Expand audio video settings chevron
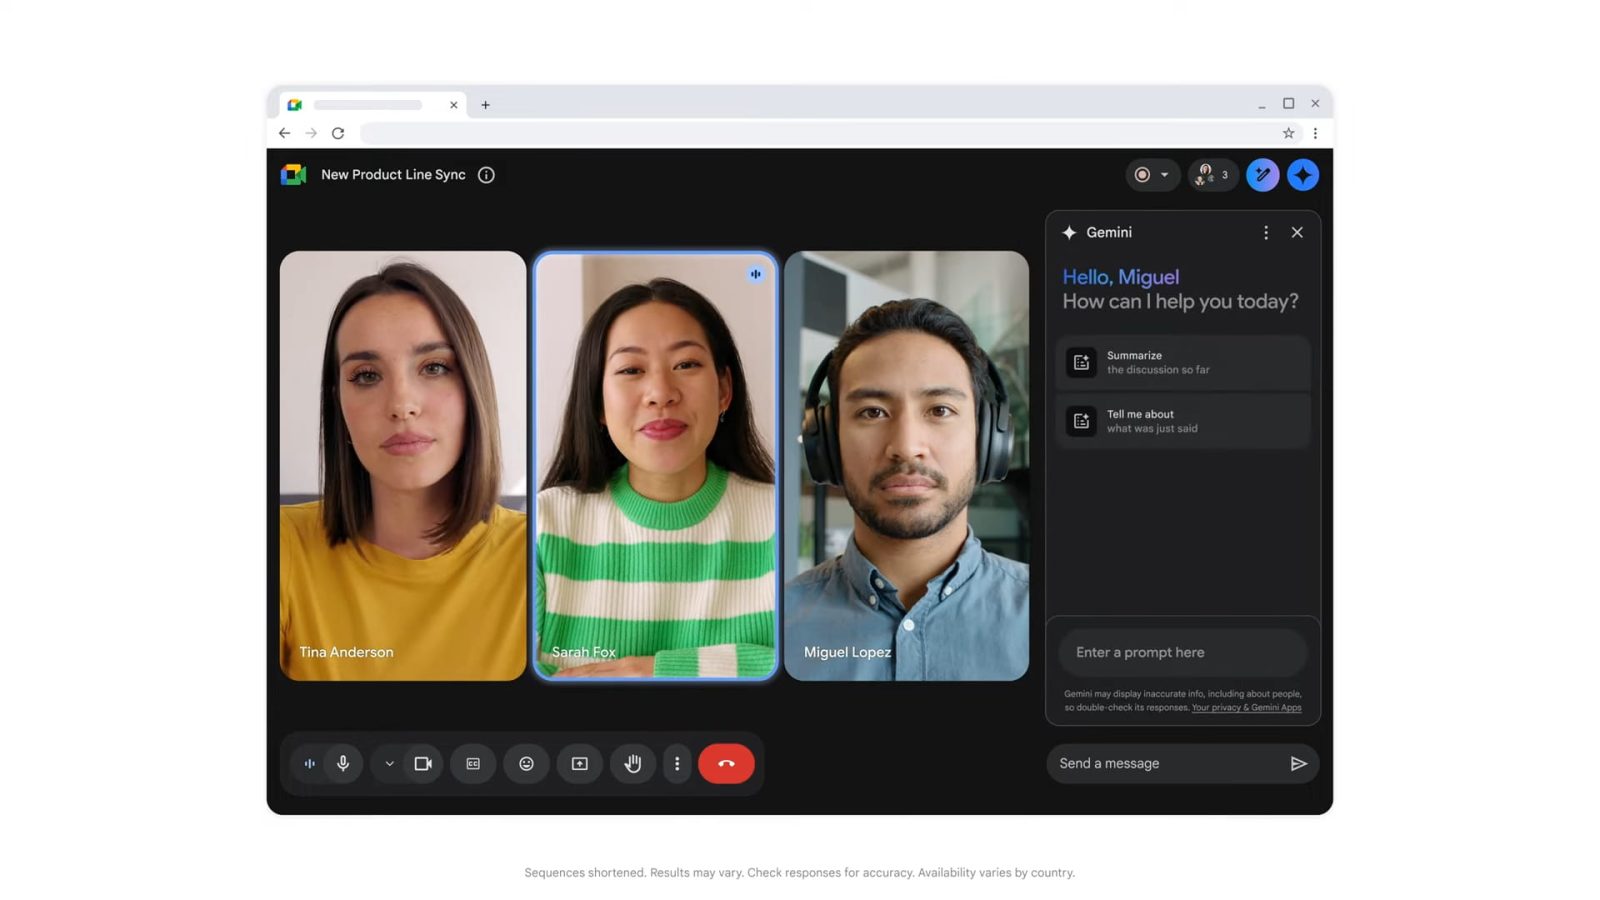This screenshot has height=900, width=1600. tap(389, 764)
